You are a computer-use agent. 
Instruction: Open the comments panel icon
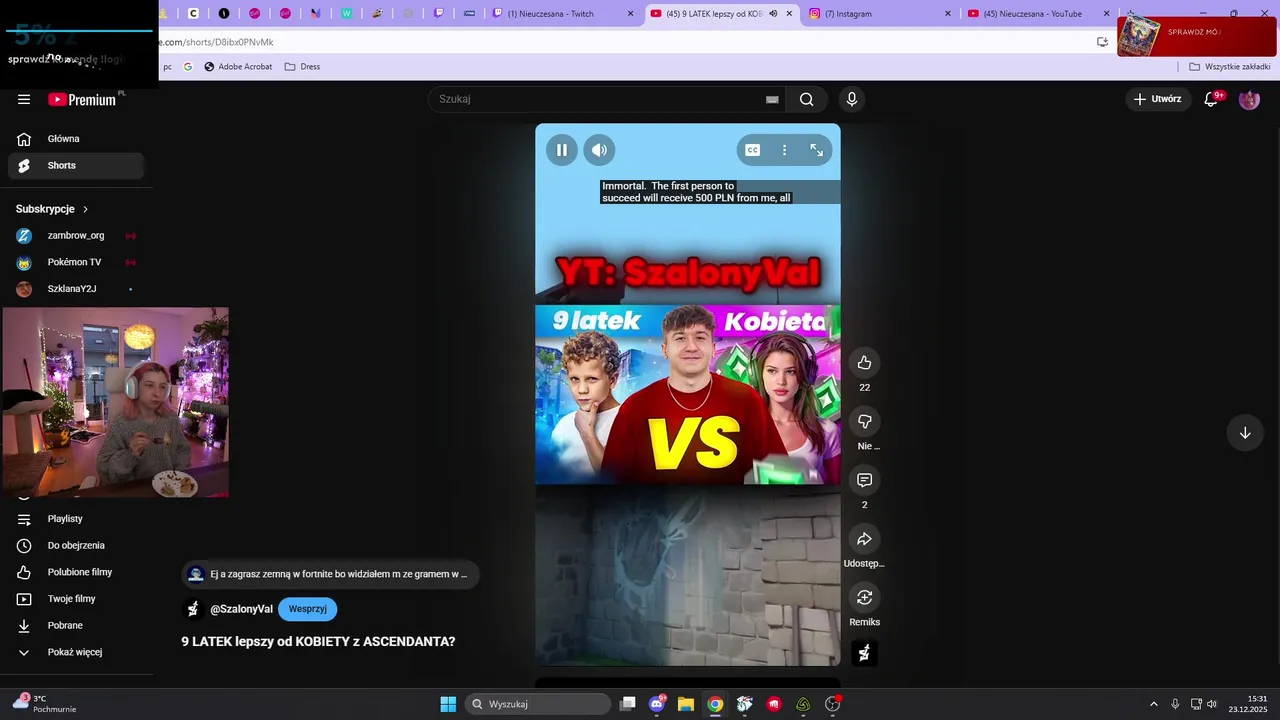pyautogui.click(x=865, y=480)
